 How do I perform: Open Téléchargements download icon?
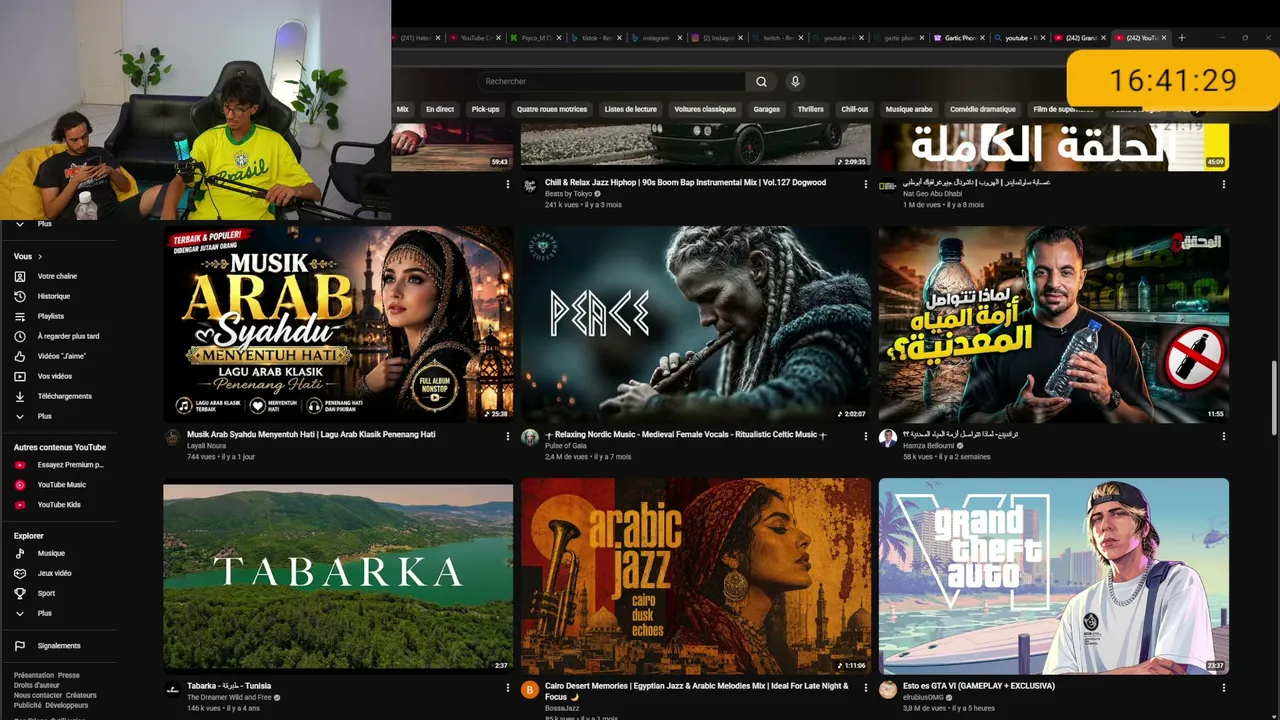click(20, 396)
